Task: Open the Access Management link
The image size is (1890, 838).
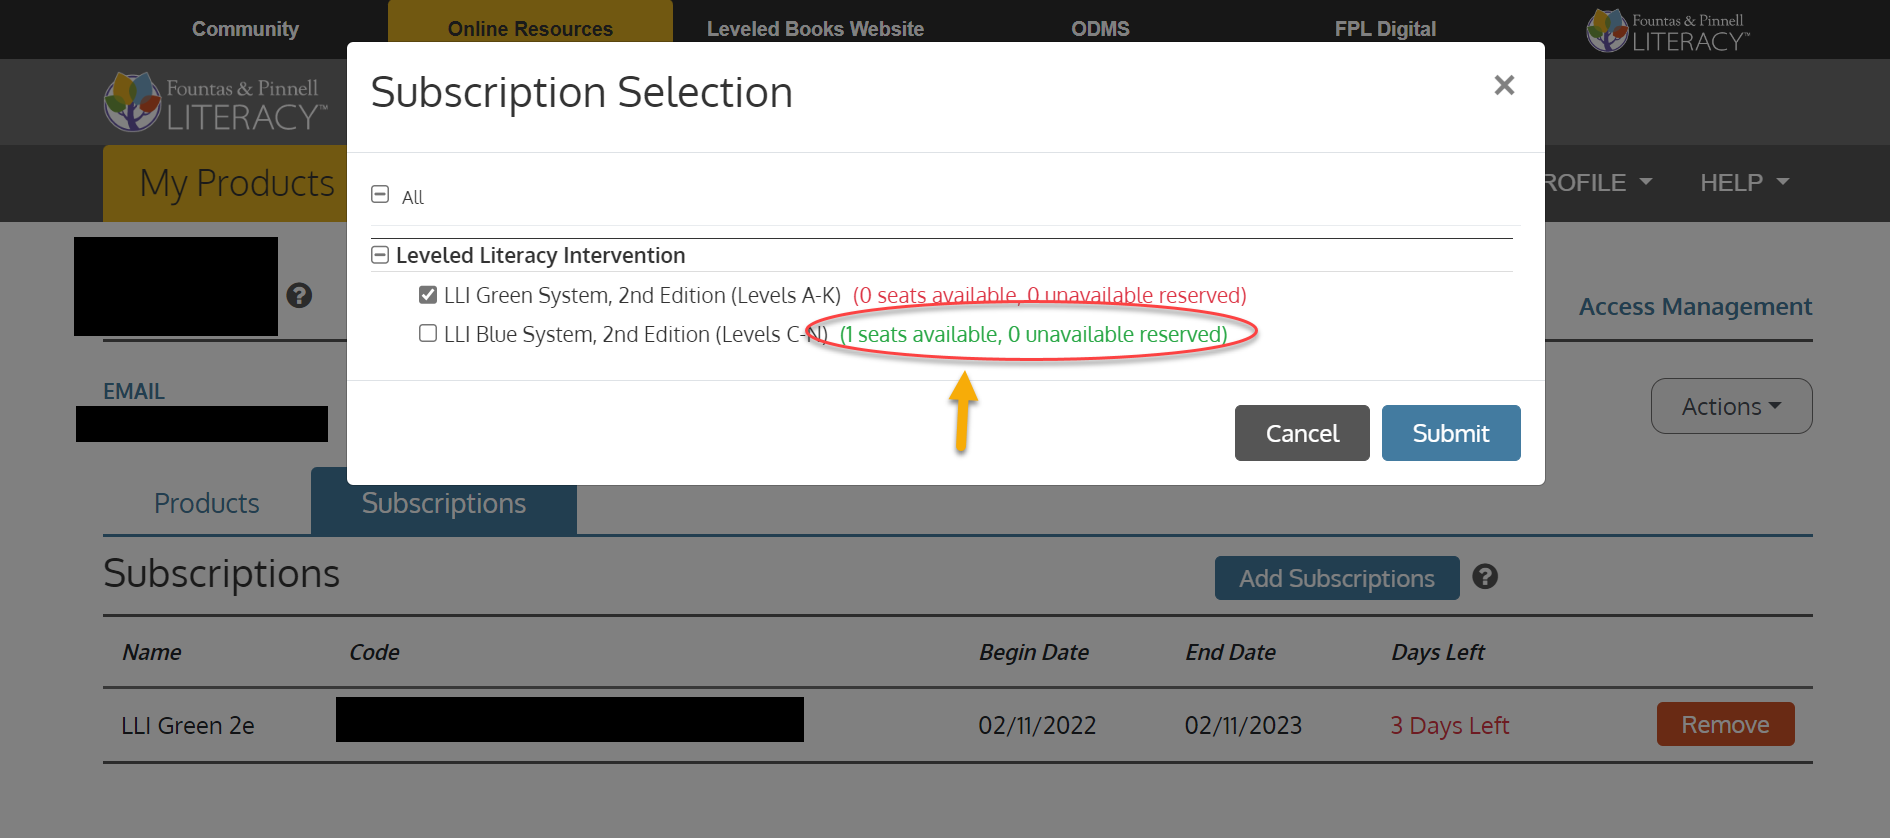Action: 1695,307
